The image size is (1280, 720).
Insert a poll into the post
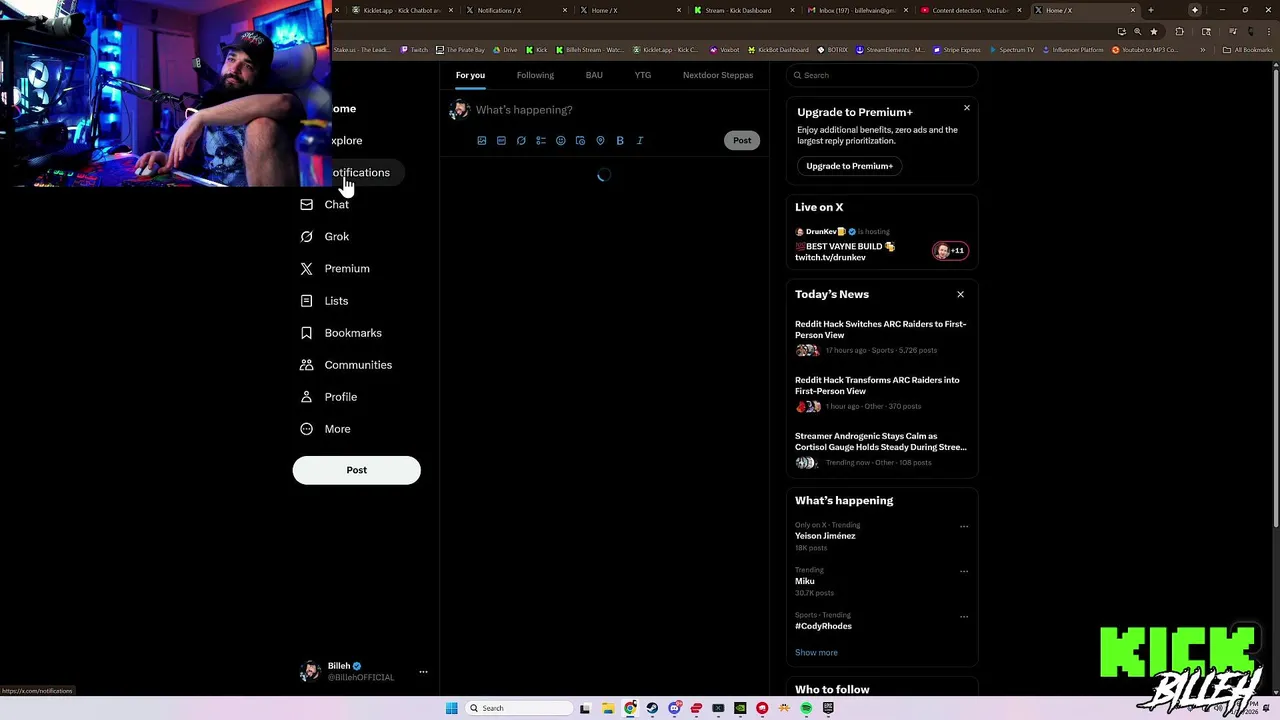(x=541, y=141)
